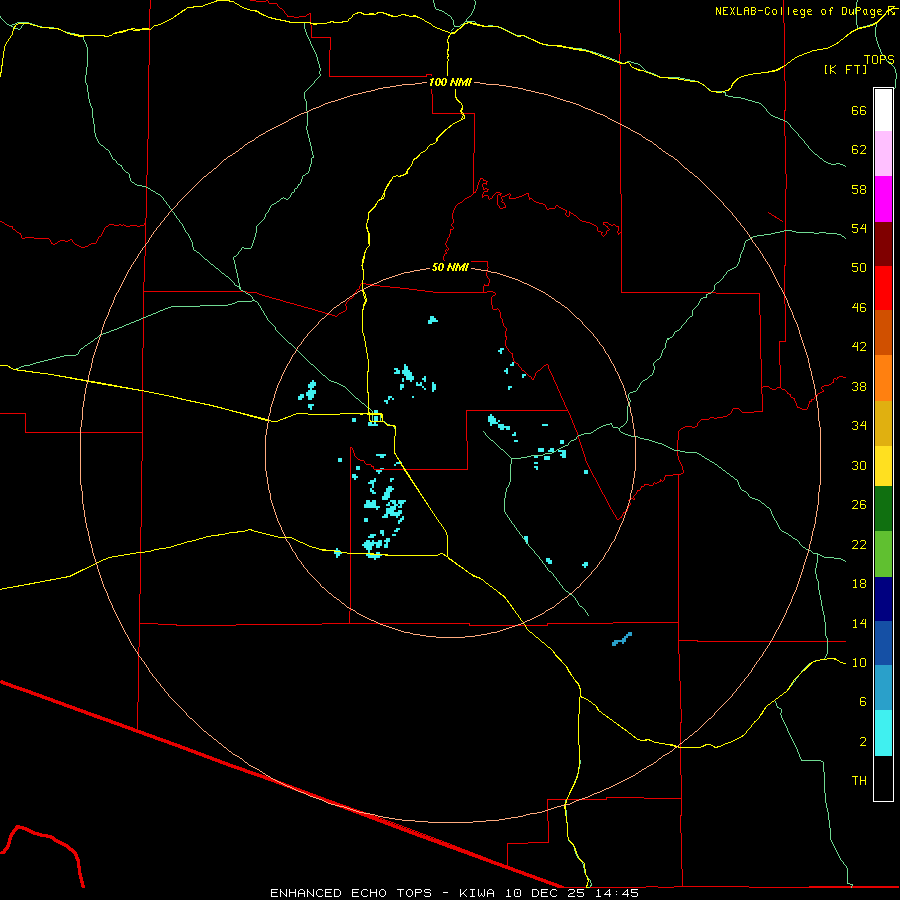Pick the cyan legend swatch

[883, 733]
